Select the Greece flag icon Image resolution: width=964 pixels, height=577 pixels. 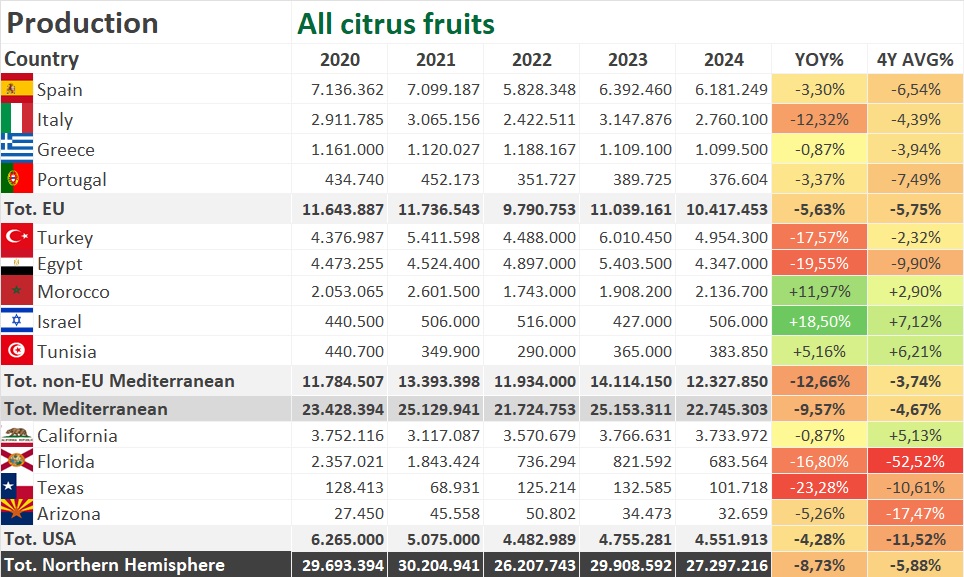click(17, 149)
